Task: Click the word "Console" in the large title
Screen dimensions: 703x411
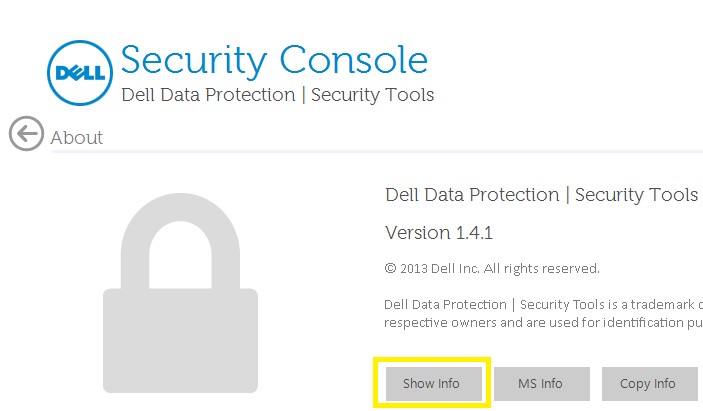Action: pyautogui.click(x=353, y=60)
